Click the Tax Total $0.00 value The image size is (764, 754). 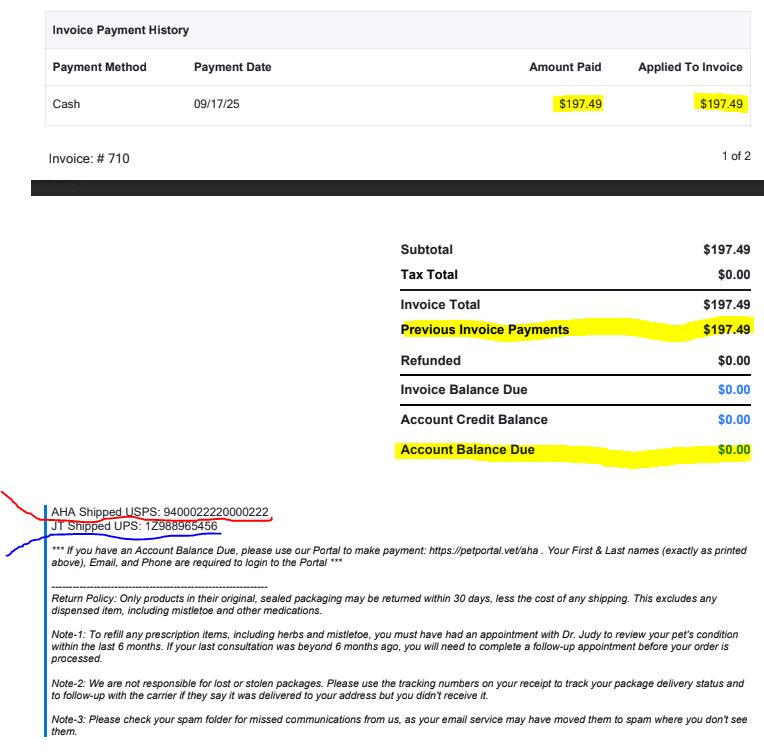pyautogui.click(x=734, y=275)
